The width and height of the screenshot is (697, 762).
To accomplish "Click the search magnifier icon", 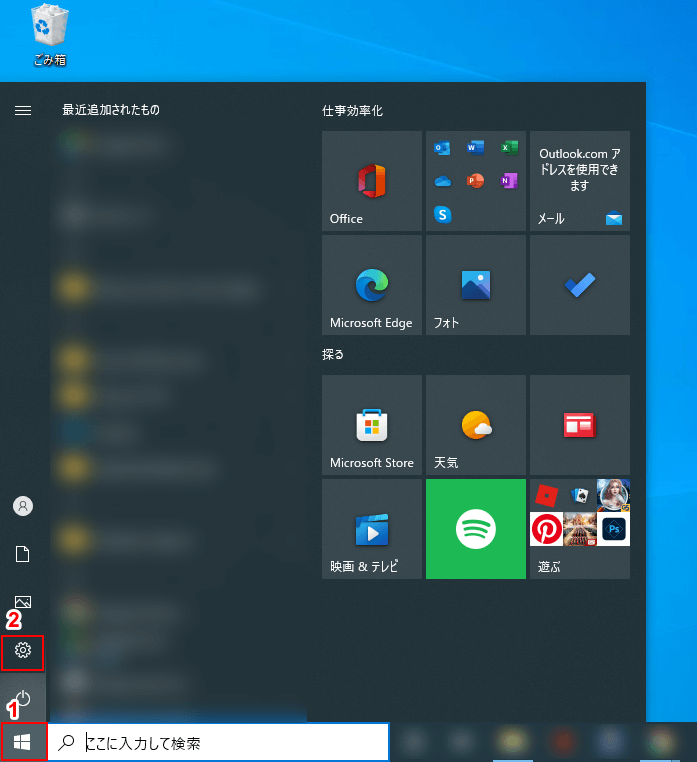I will (x=66, y=742).
